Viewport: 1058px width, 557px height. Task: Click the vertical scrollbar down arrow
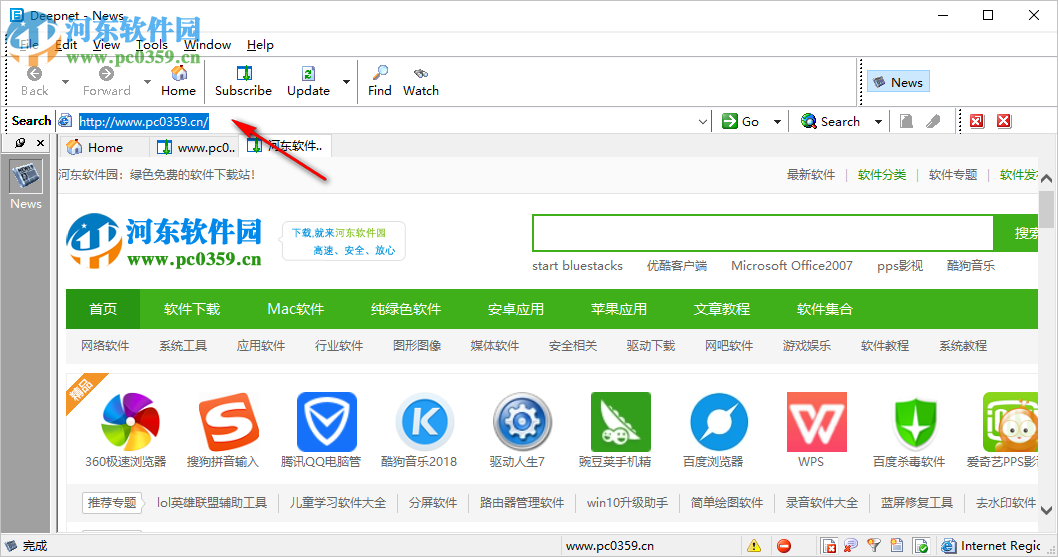1047,510
